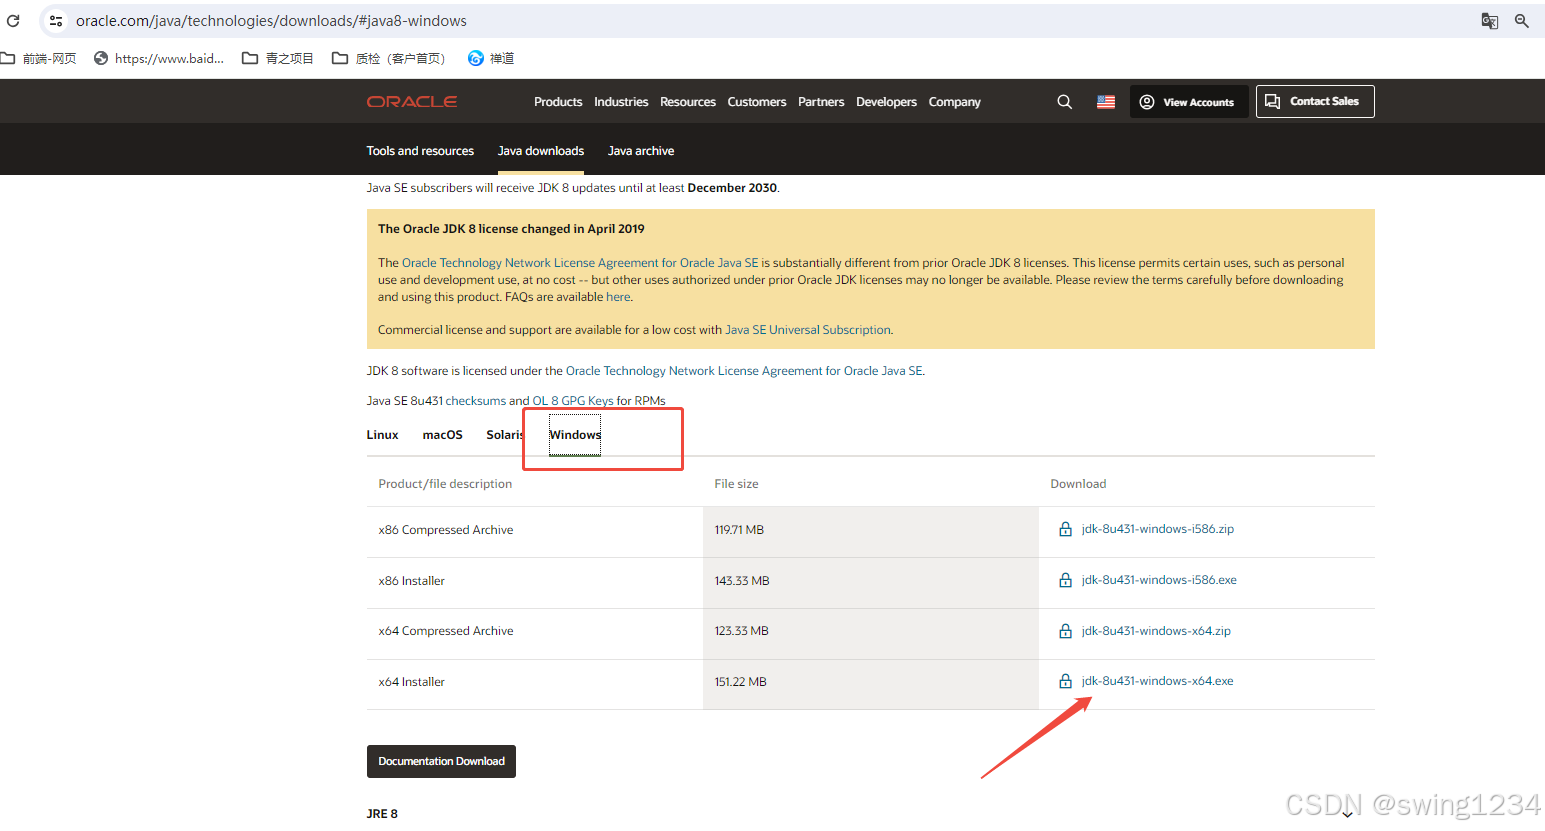Download jdk-8u431-windows-i586.exe
The height and width of the screenshot is (831, 1545).
[x=1159, y=580]
